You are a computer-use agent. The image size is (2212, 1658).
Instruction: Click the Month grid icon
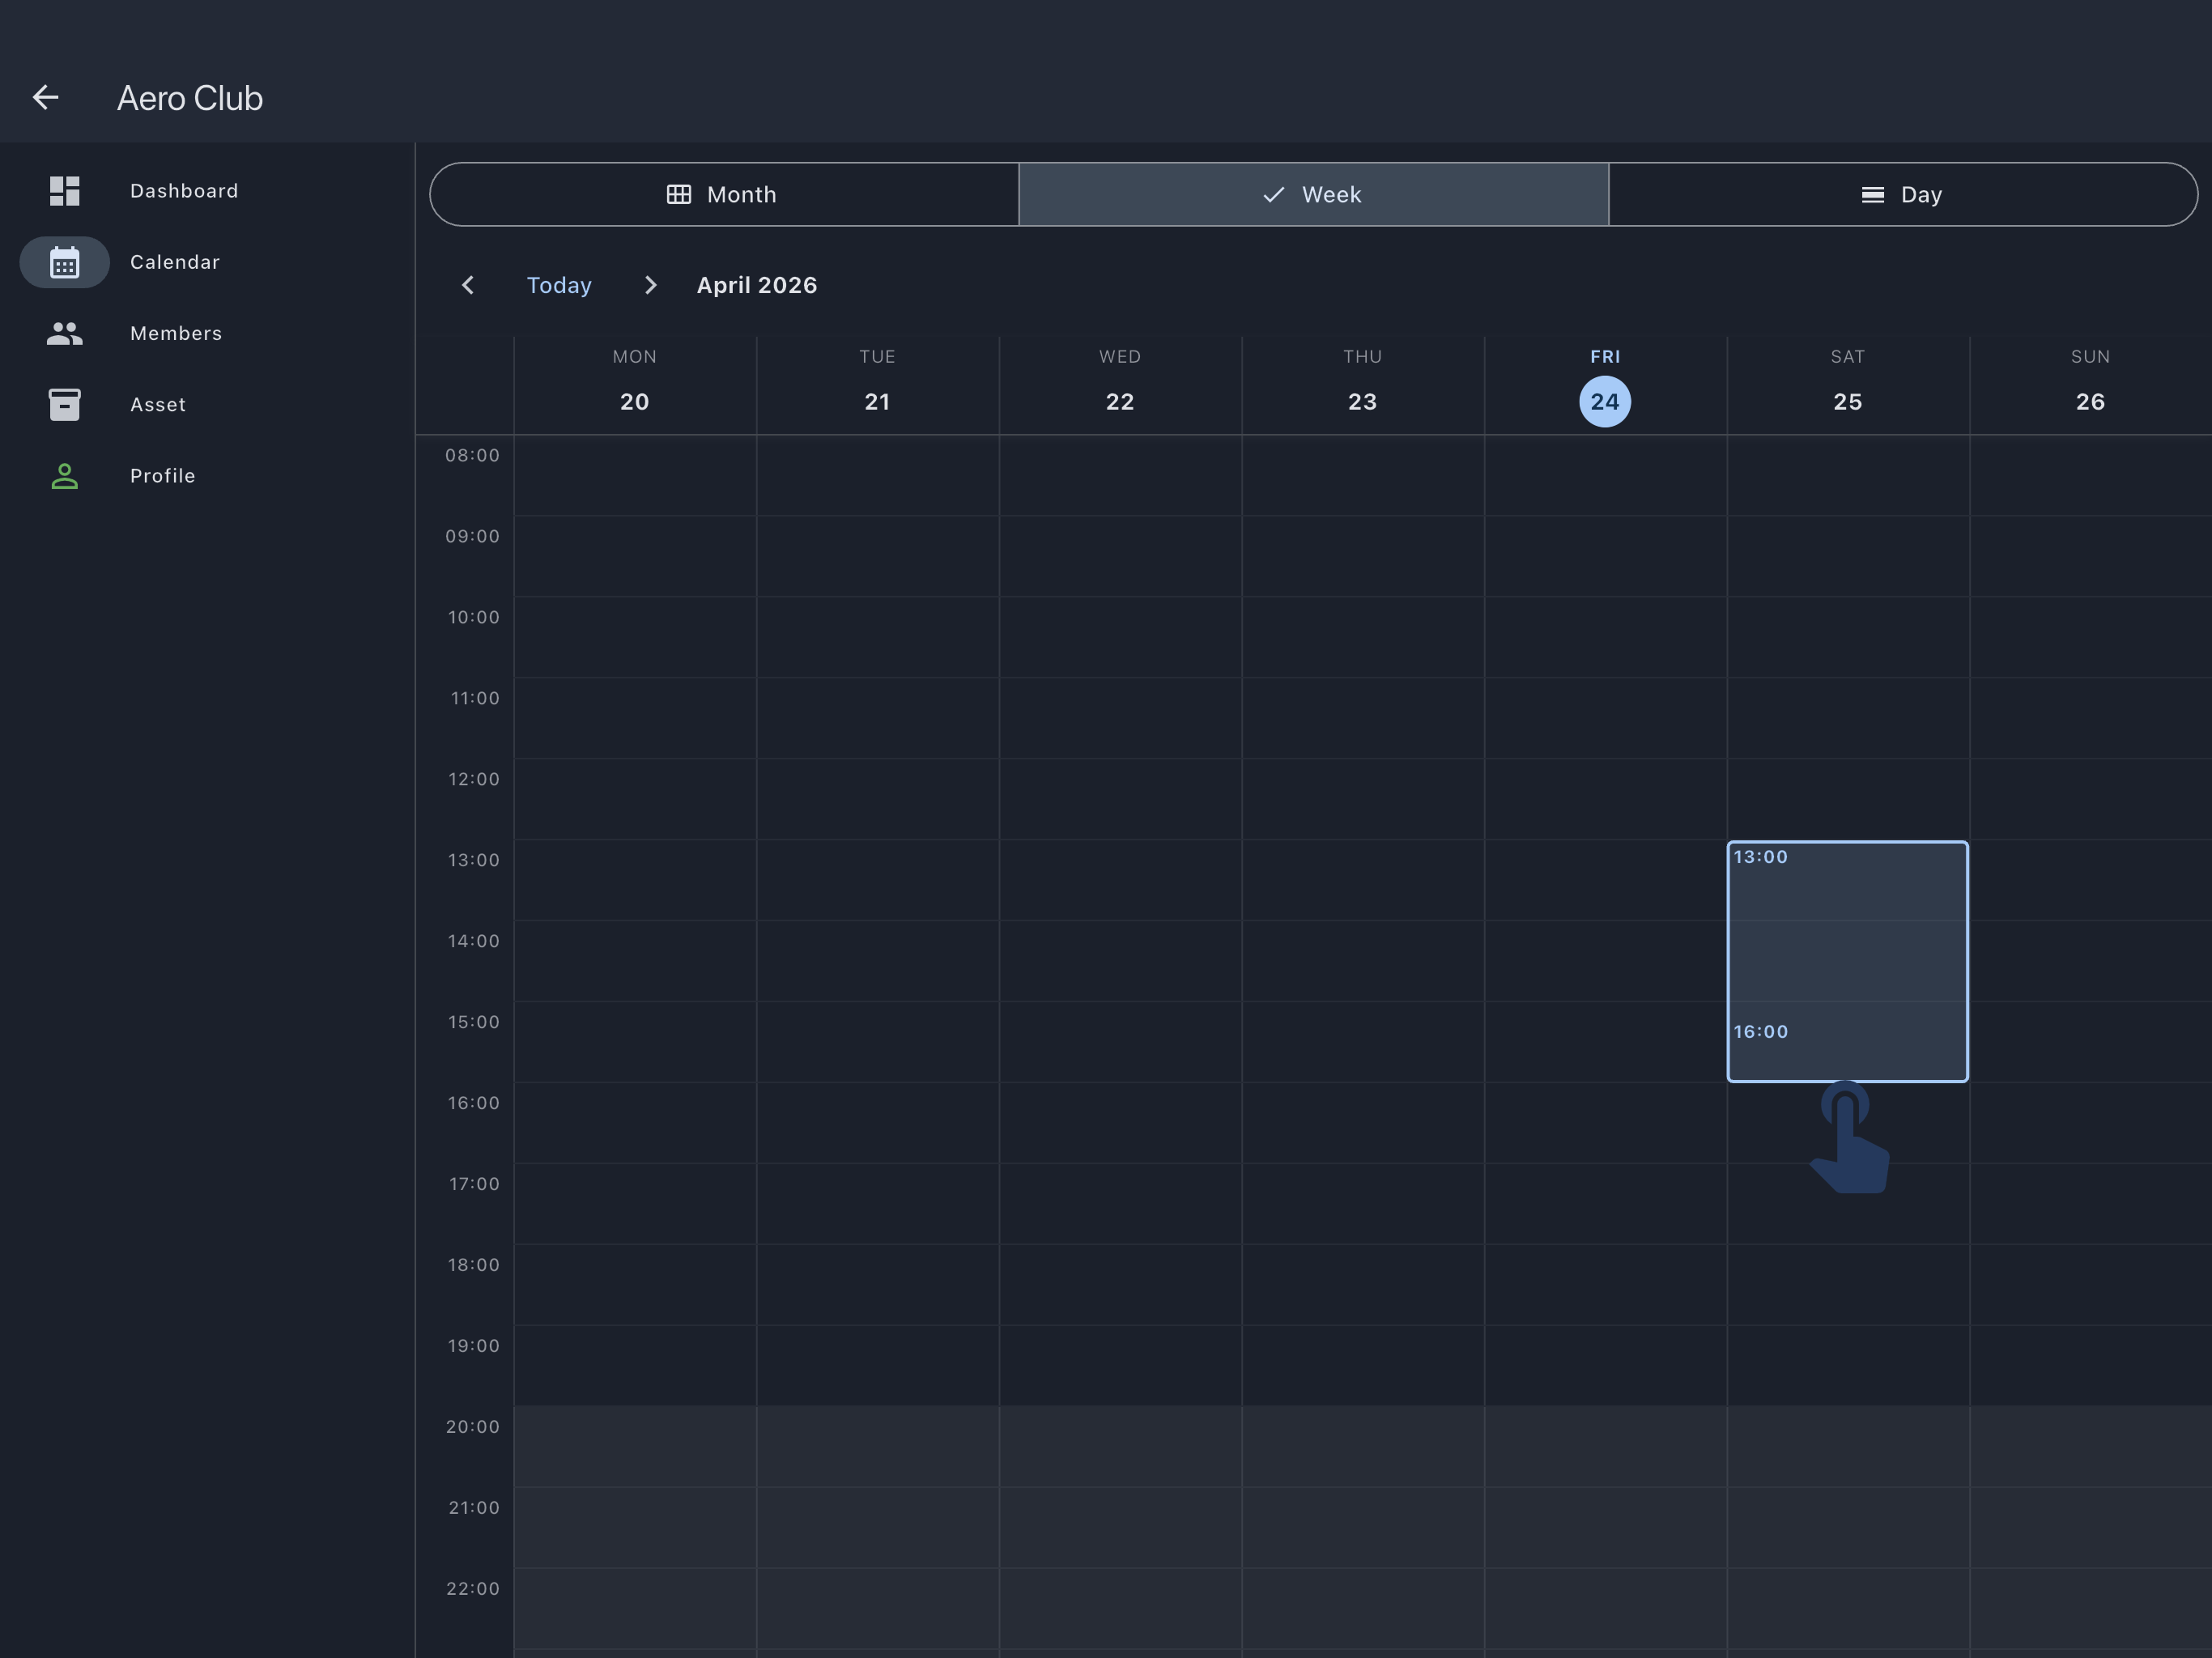679,194
